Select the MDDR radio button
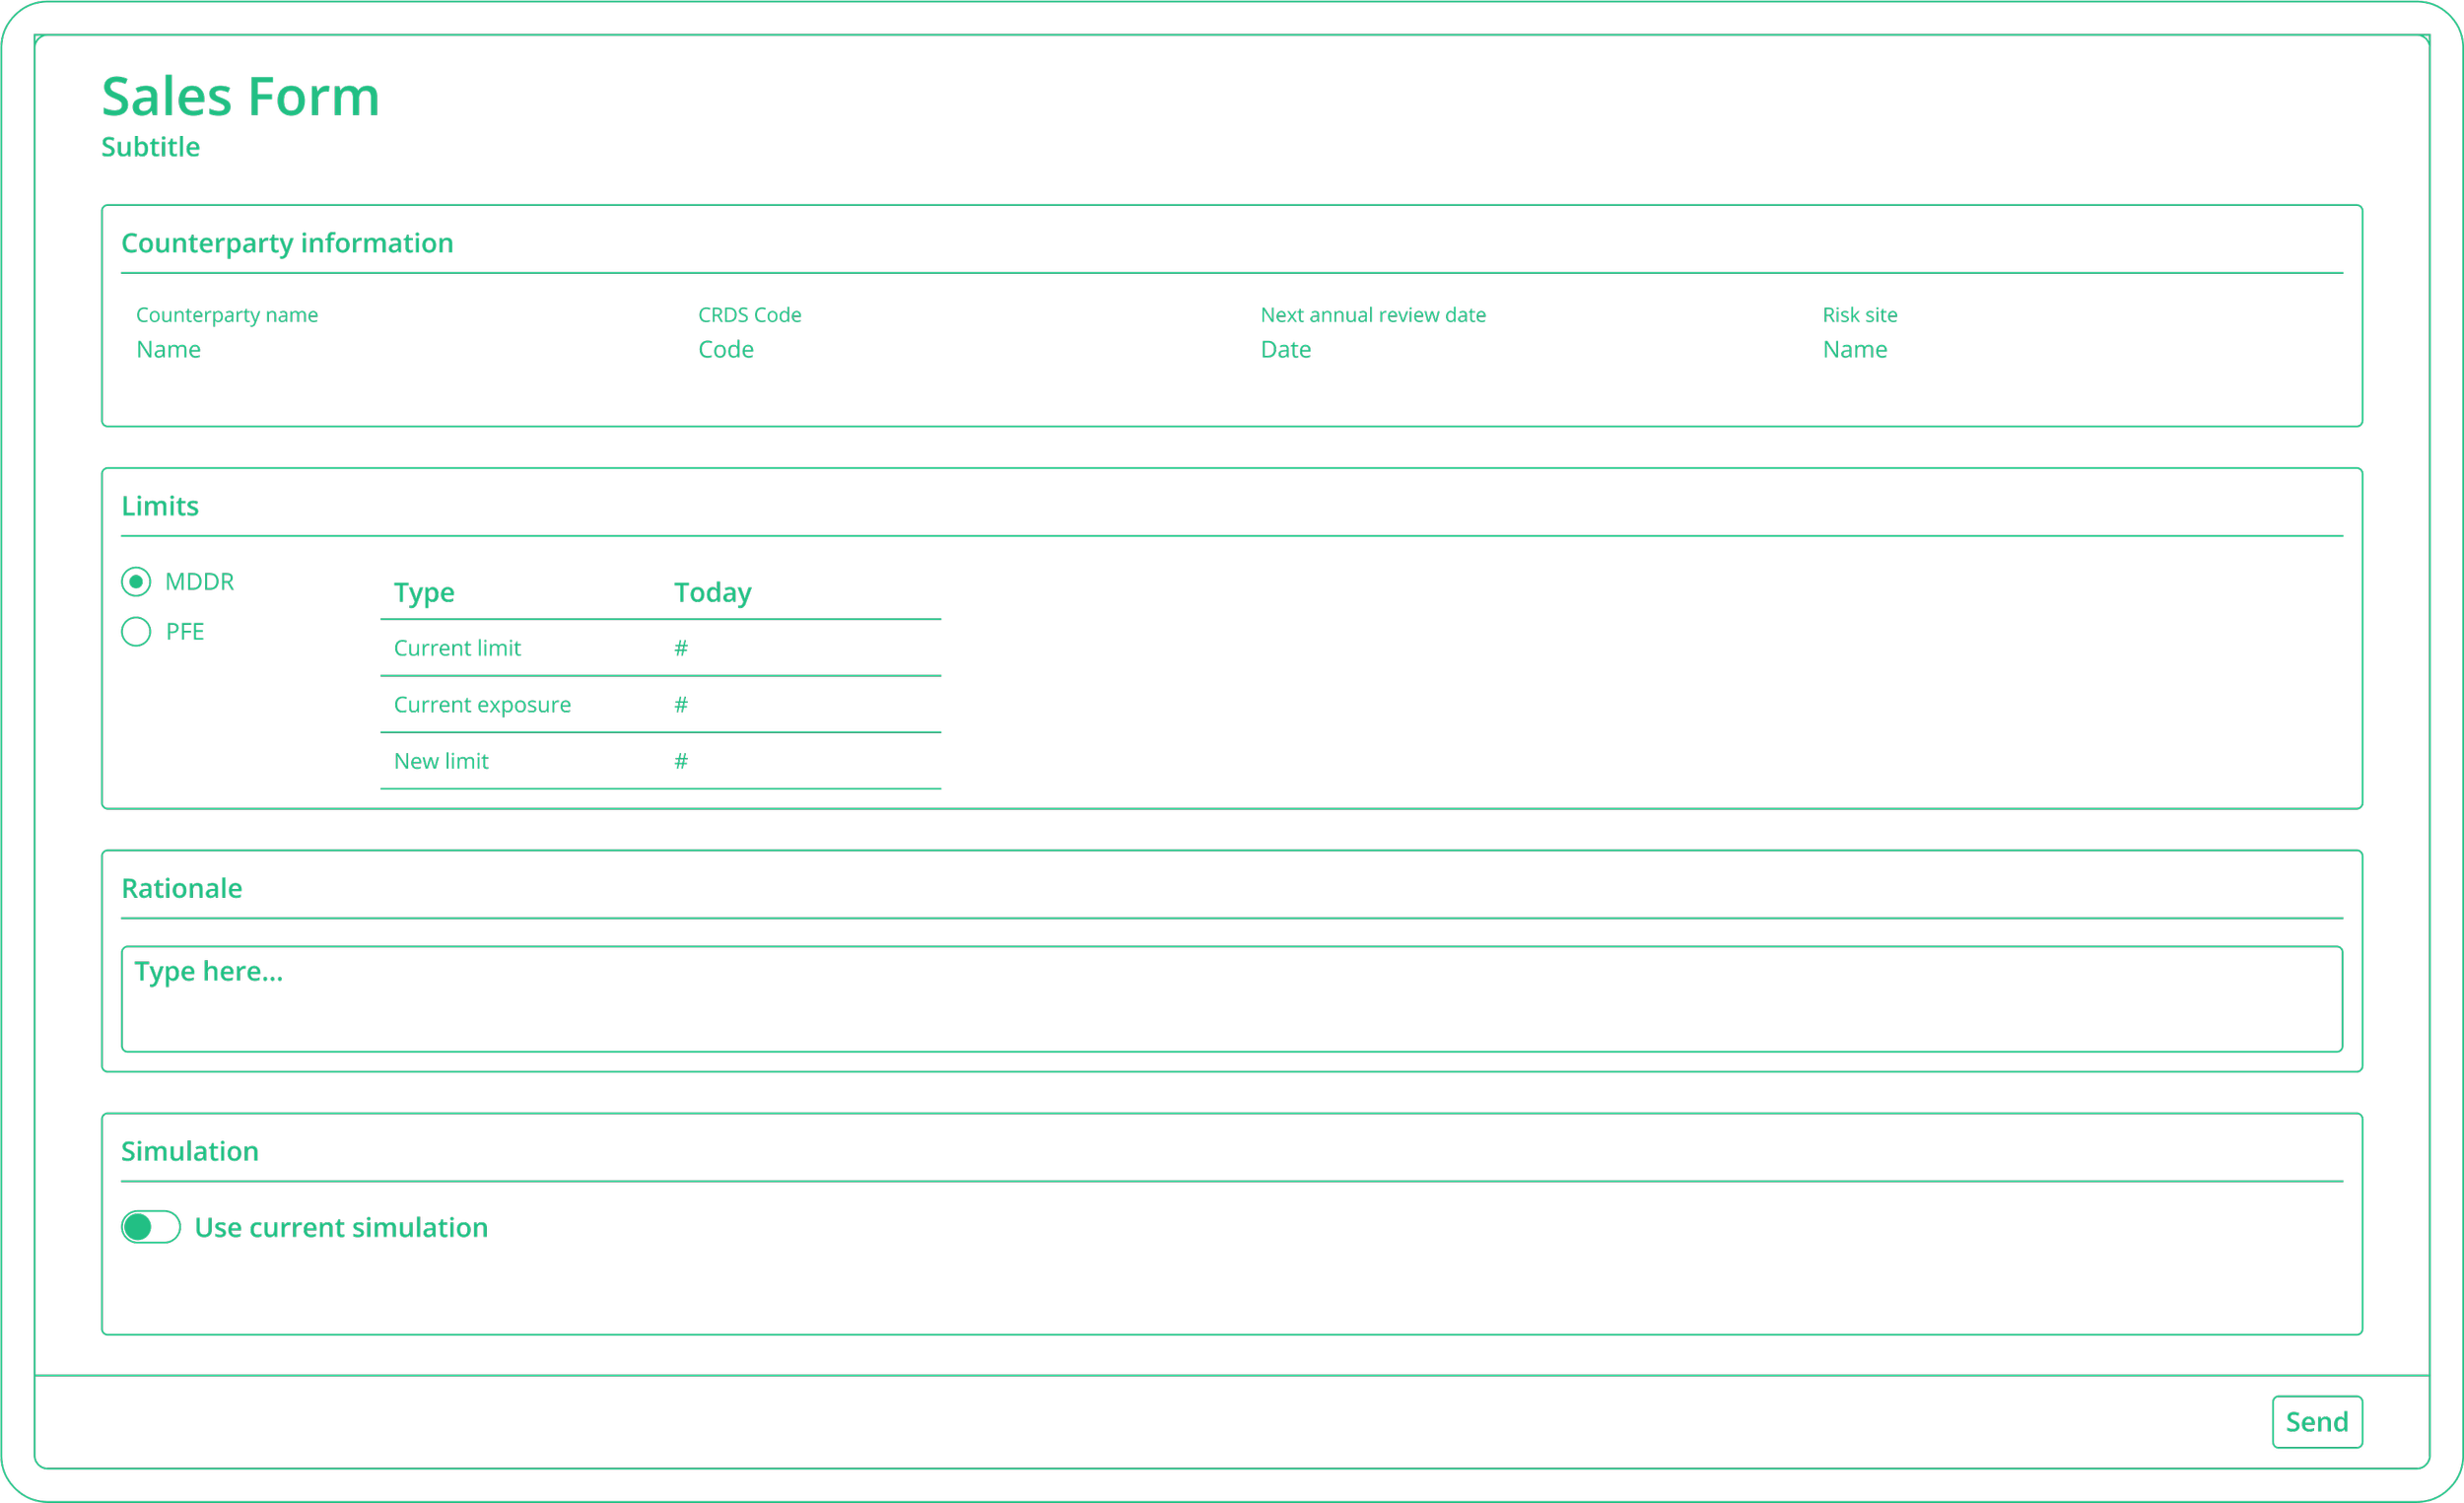2464x1503 pixels. pos(136,582)
